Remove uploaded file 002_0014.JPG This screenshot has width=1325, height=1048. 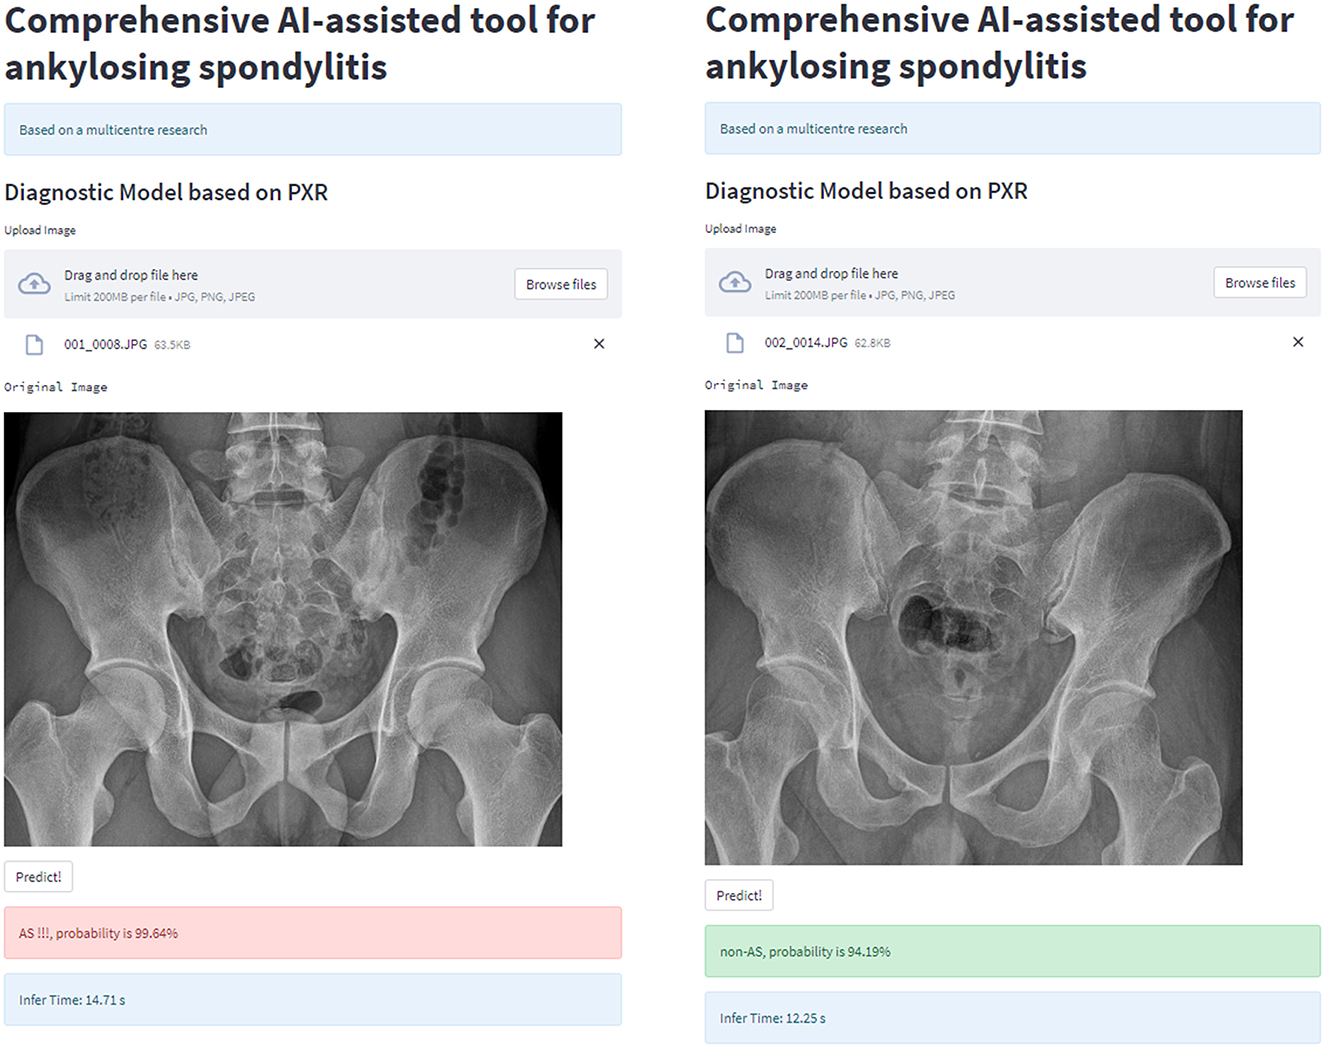tap(1298, 342)
